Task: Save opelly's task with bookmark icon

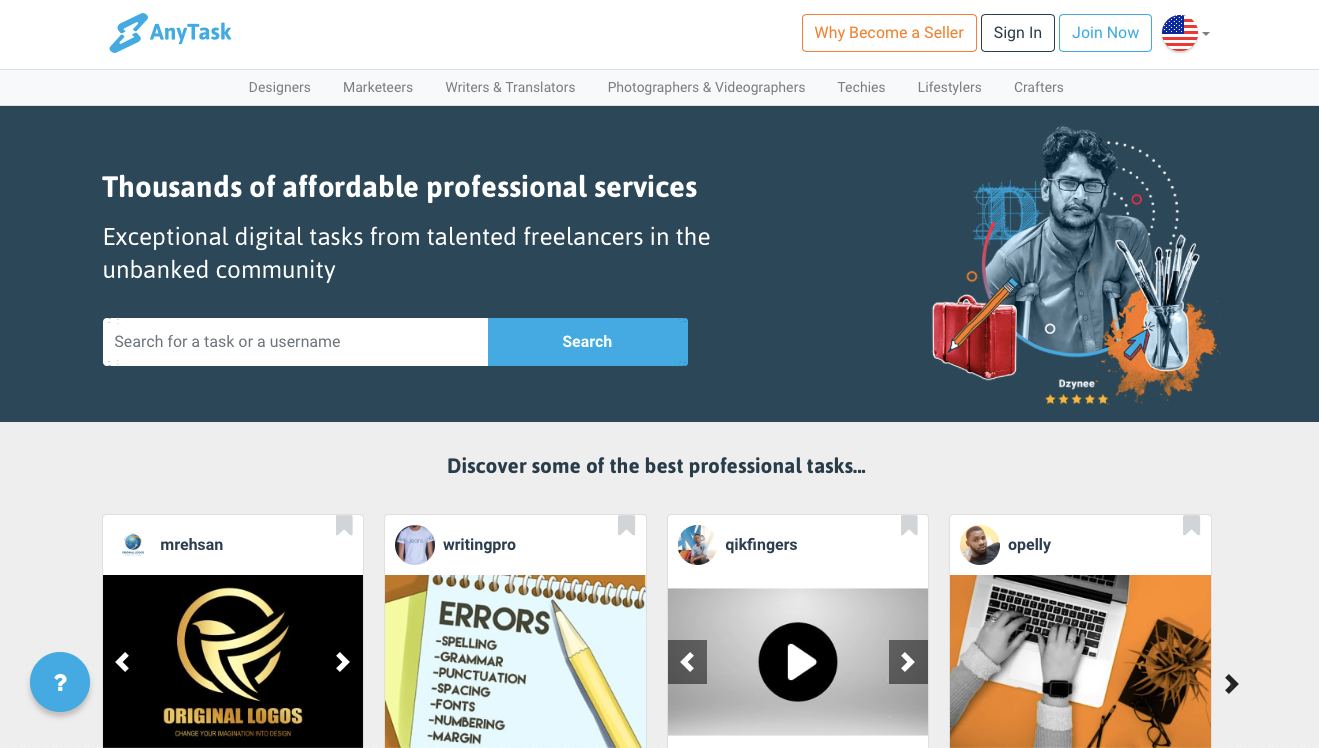Action: pos(1191,525)
